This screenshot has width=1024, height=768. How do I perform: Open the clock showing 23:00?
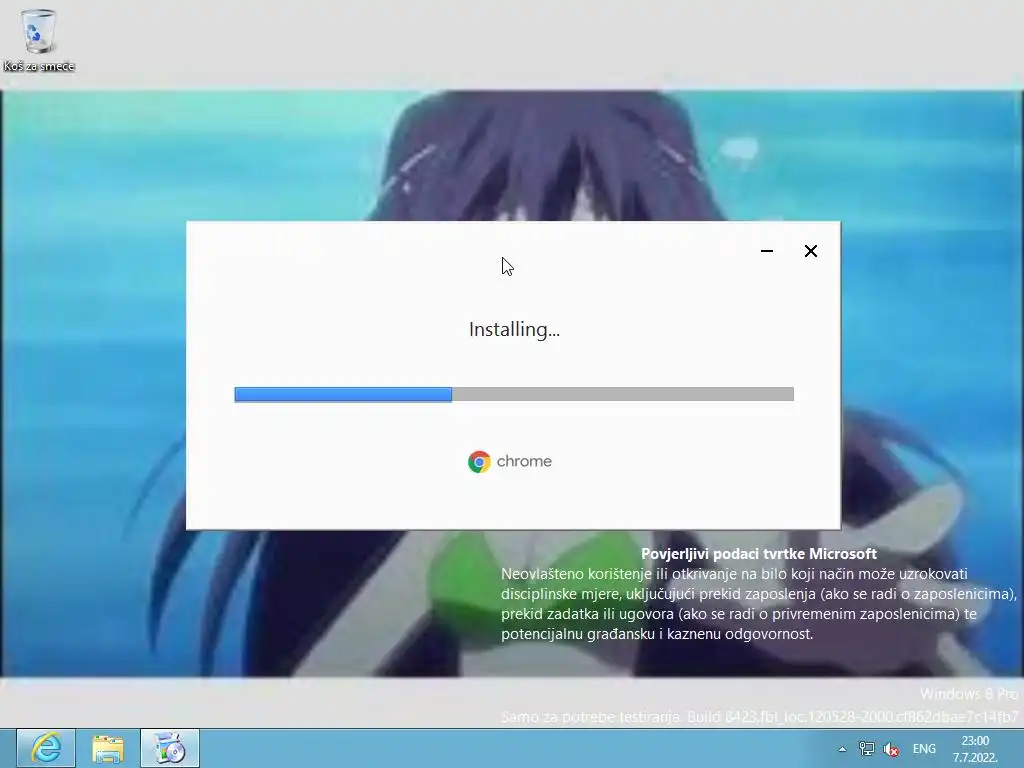pos(975,741)
